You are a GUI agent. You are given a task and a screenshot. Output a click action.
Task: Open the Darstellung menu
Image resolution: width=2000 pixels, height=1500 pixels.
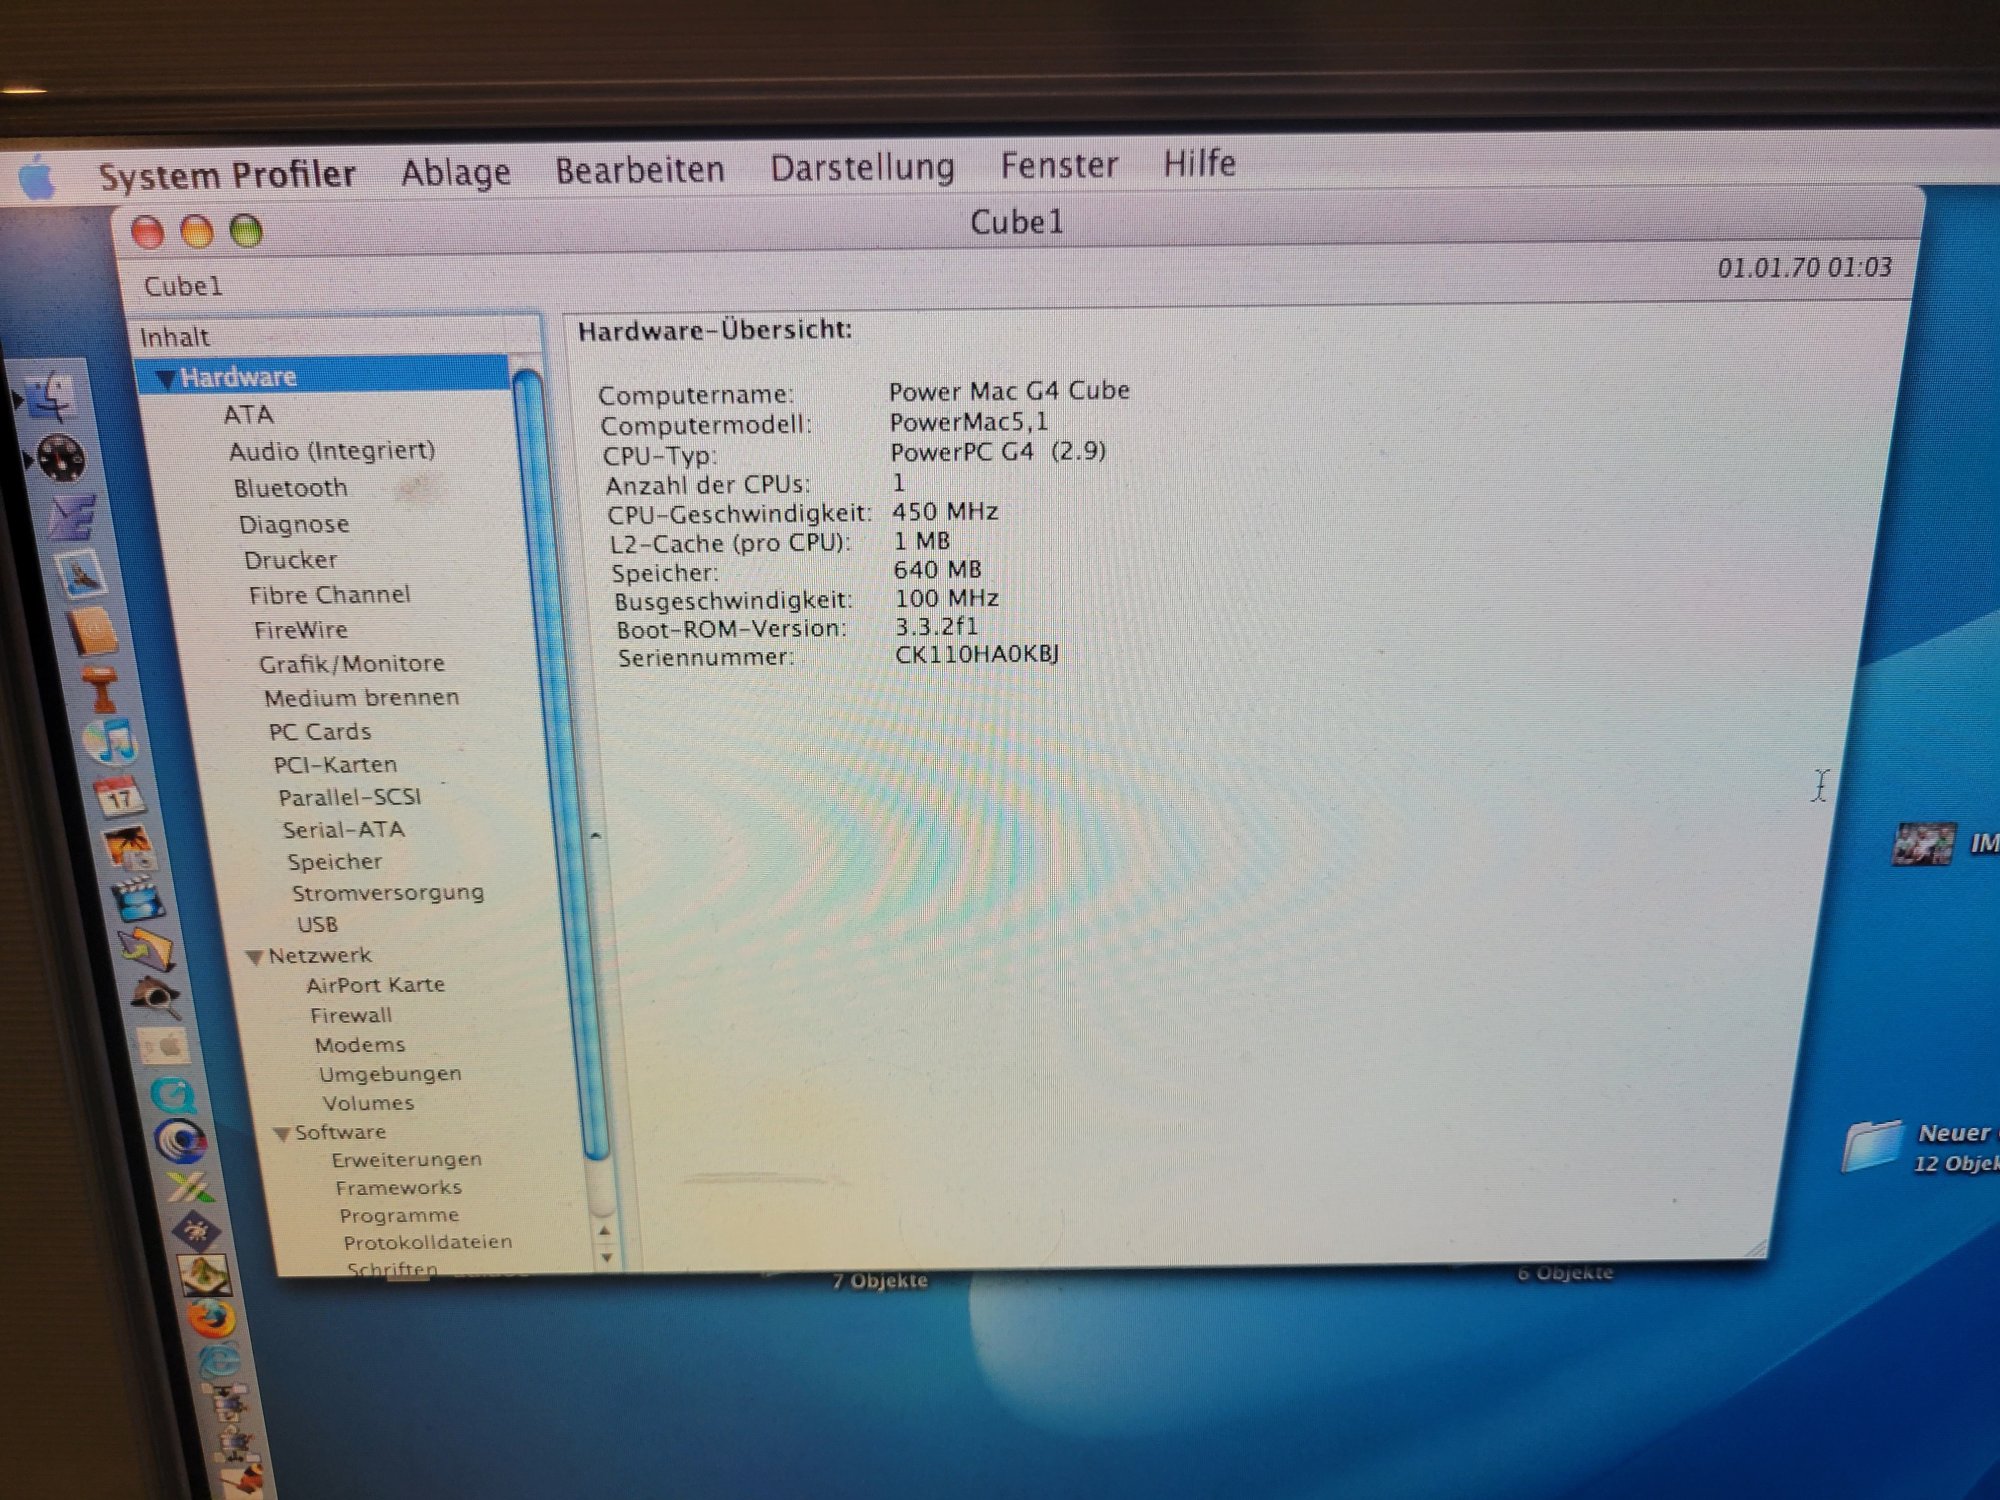click(862, 167)
